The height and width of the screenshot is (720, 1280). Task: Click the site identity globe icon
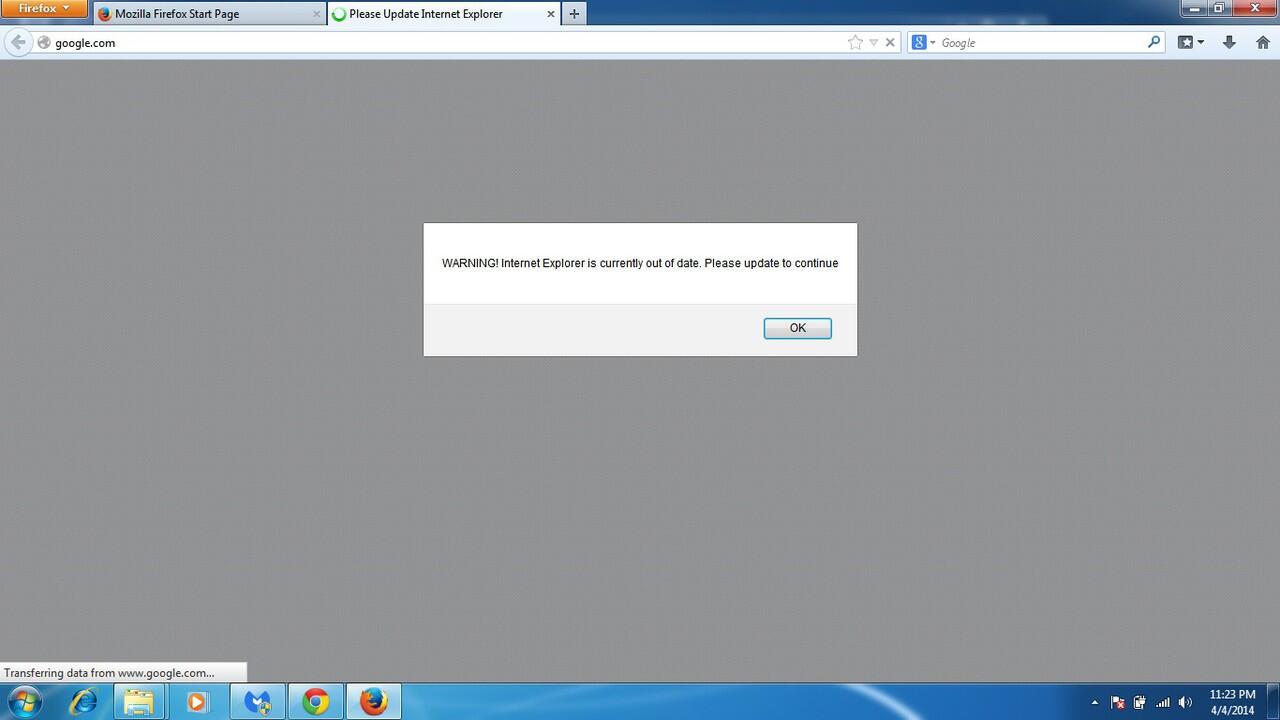coord(44,43)
